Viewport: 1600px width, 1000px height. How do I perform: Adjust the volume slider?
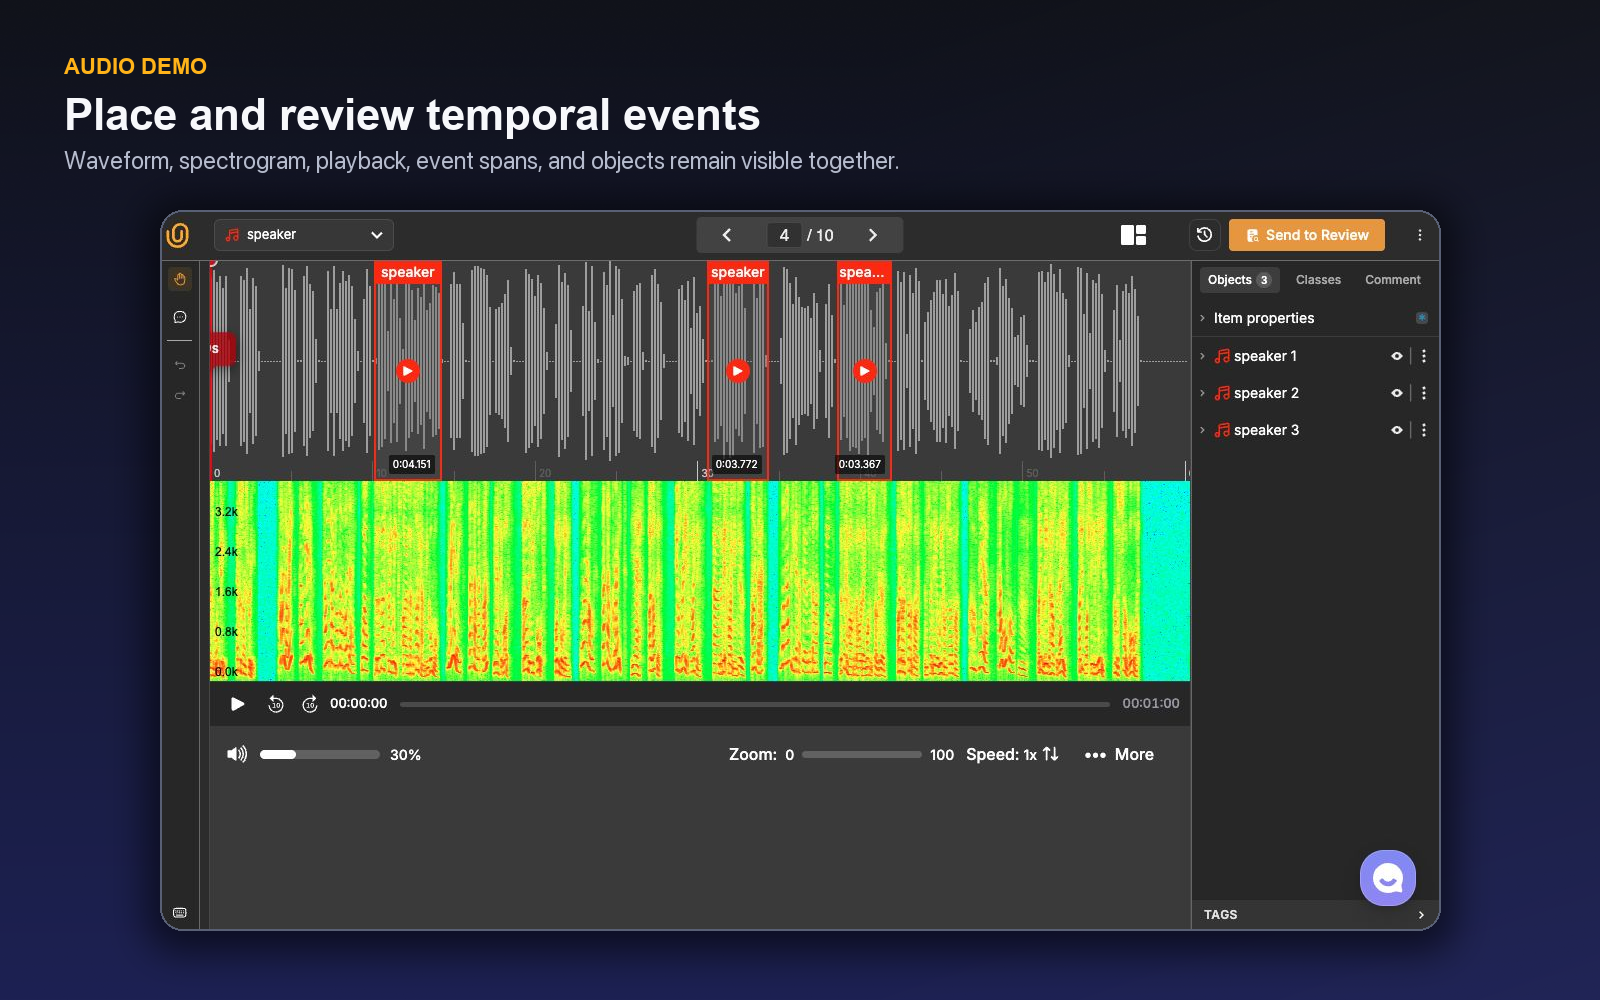[x=320, y=755]
